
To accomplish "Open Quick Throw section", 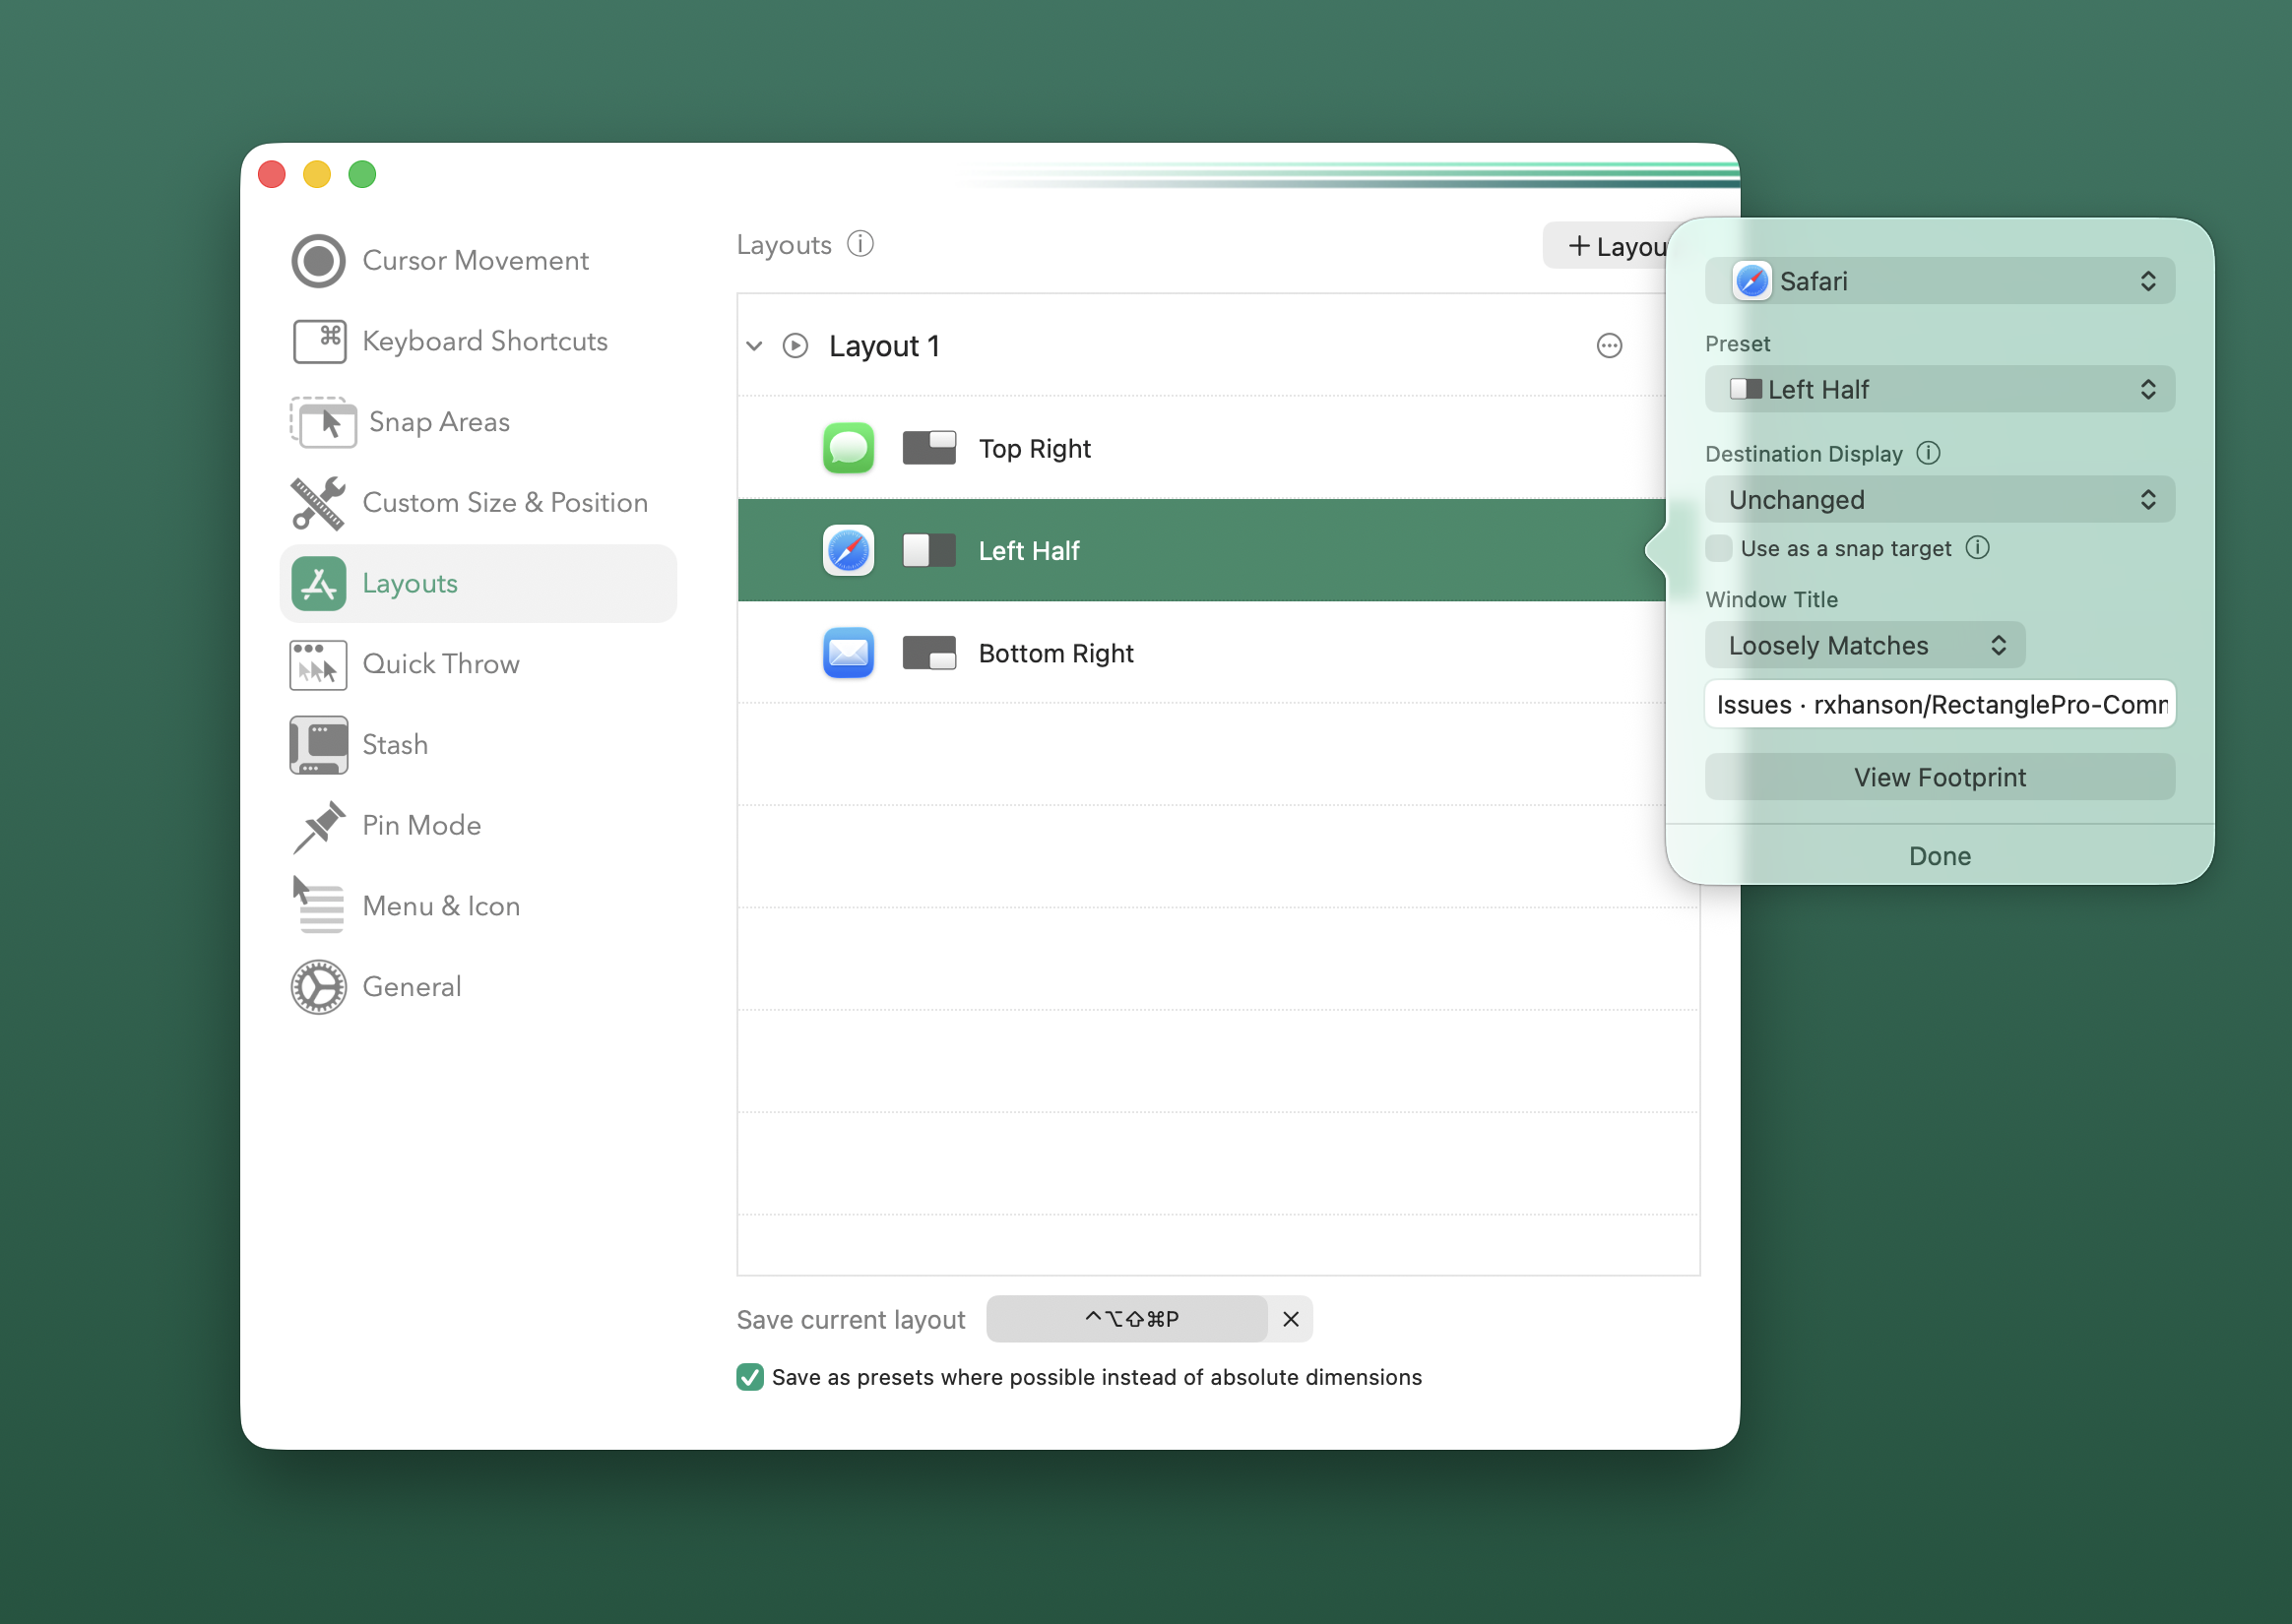I will (478, 665).
